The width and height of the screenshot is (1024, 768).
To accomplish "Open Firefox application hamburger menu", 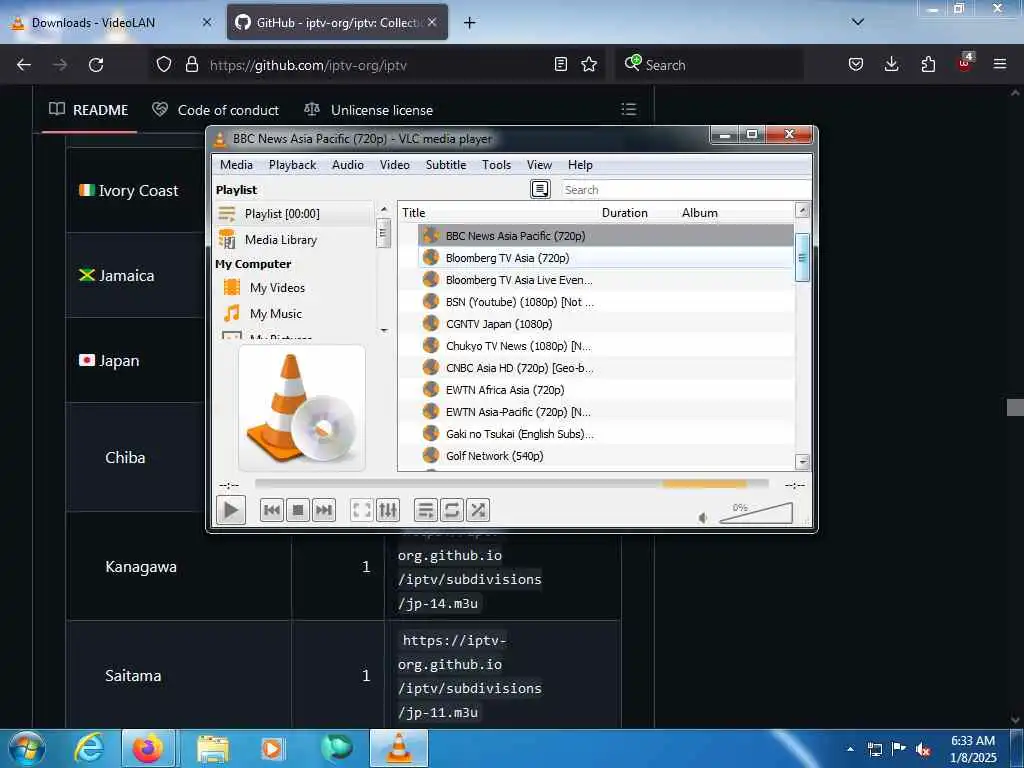I will tap(999, 64).
